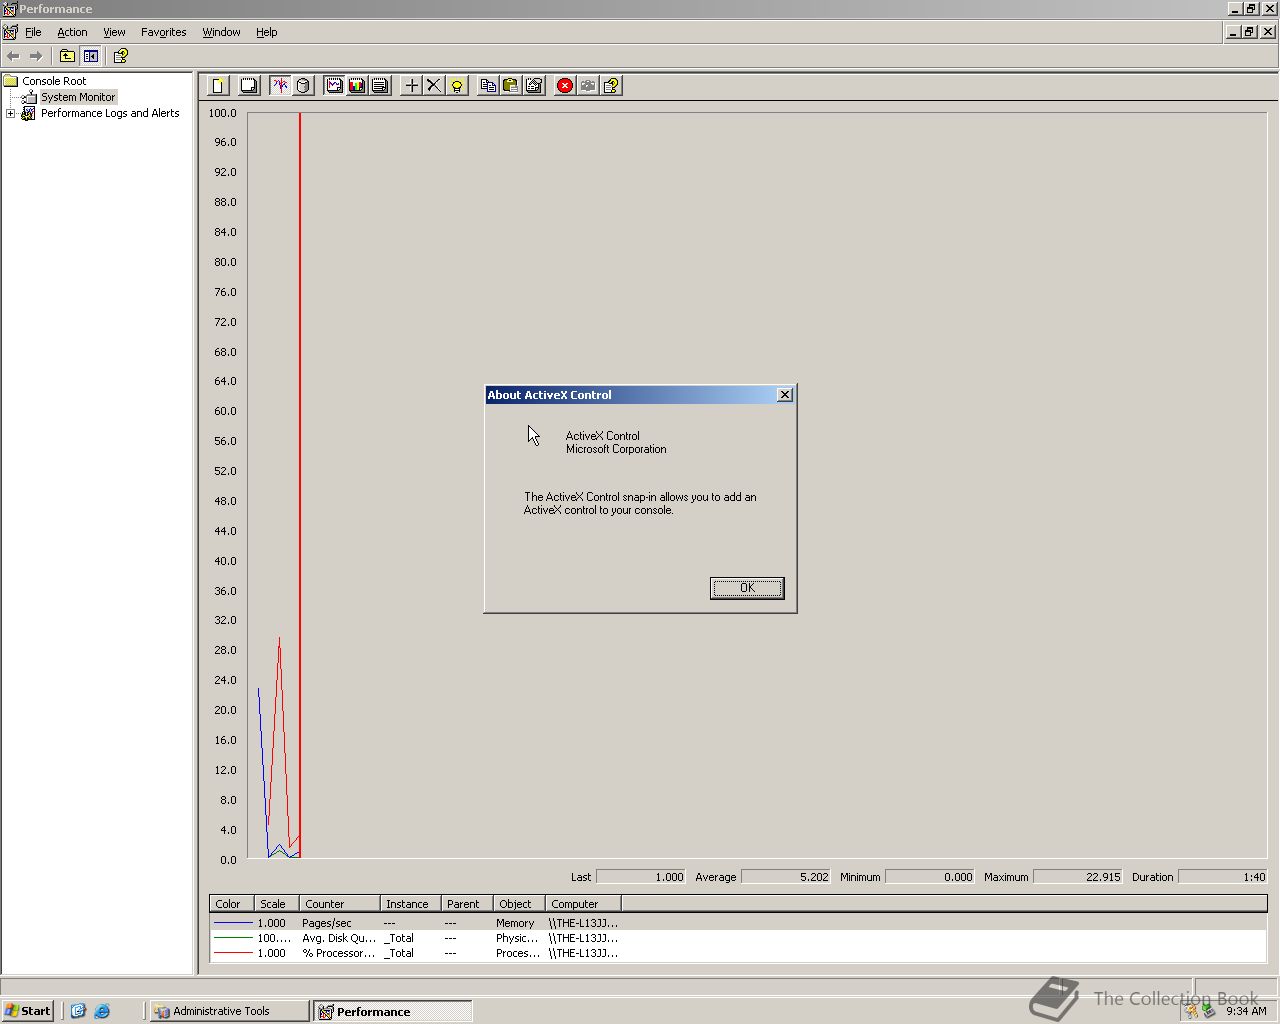The image size is (1280, 1024).
Task: Select the Console Root tree node
Action: click(54, 81)
